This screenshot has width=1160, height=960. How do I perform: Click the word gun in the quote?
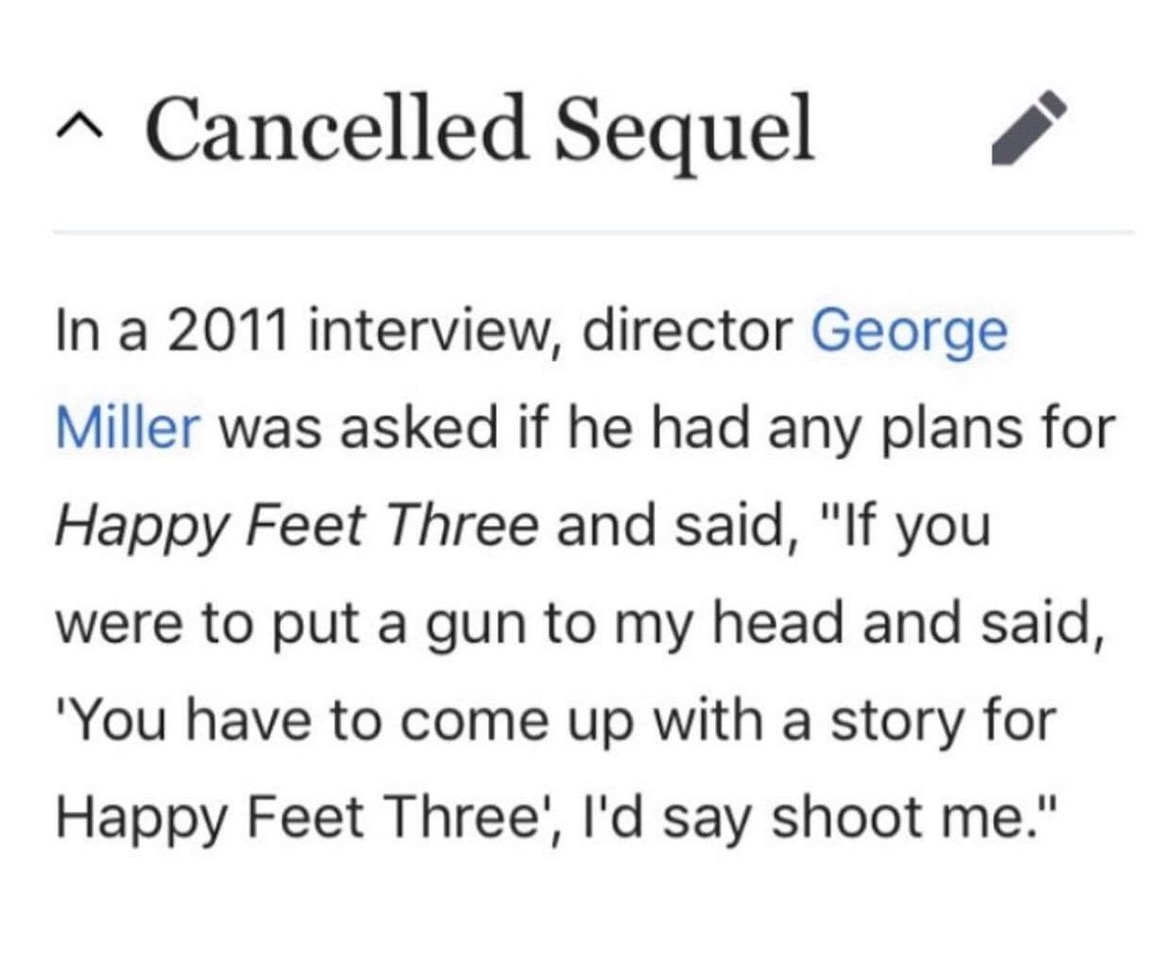[x=473, y=624]
